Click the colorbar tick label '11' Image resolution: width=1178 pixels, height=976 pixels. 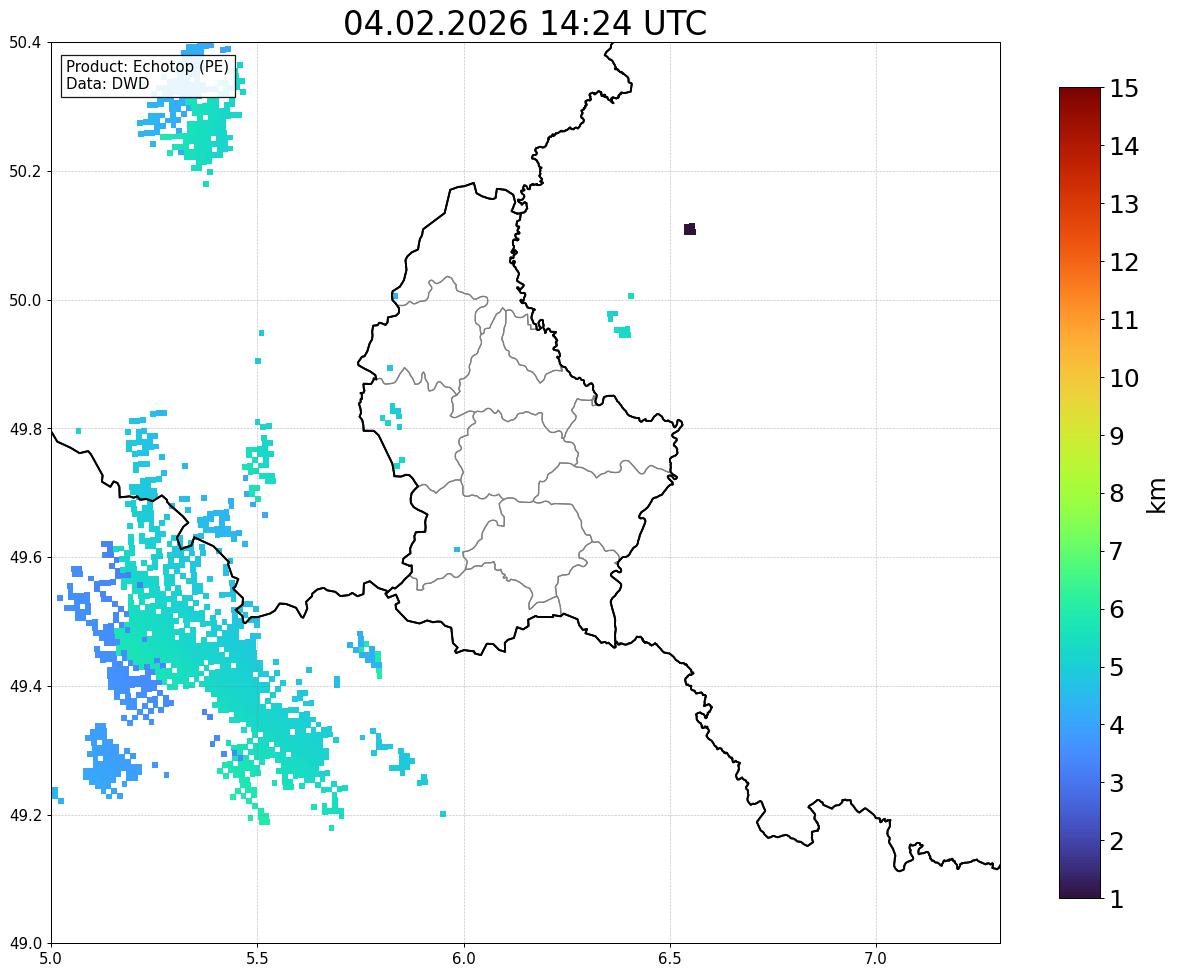click(x=1124, y=320)
